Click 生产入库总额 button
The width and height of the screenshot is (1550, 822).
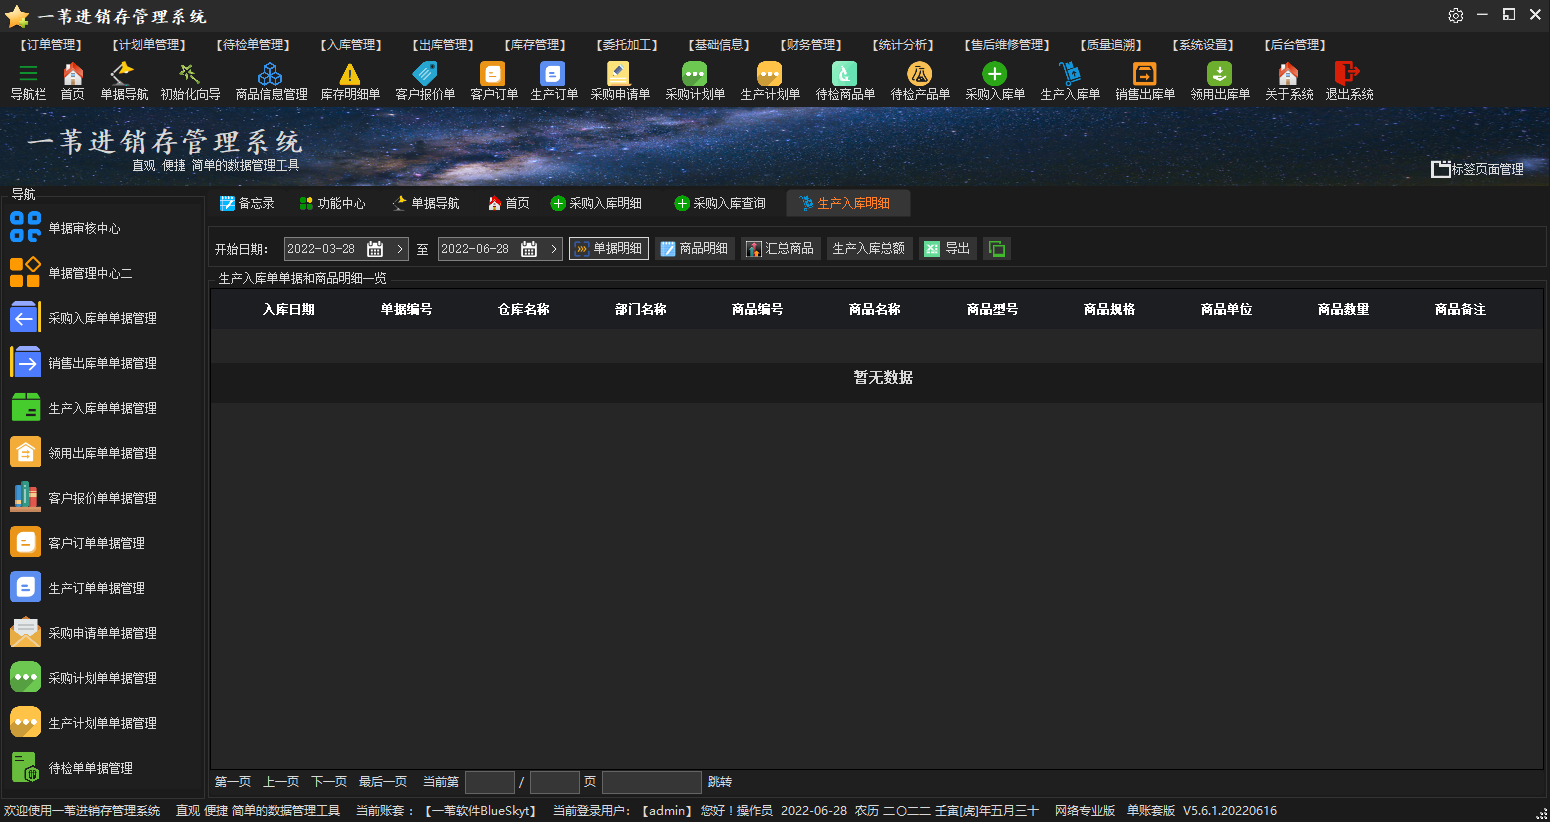pyautogui.click(x=869, y=249)
